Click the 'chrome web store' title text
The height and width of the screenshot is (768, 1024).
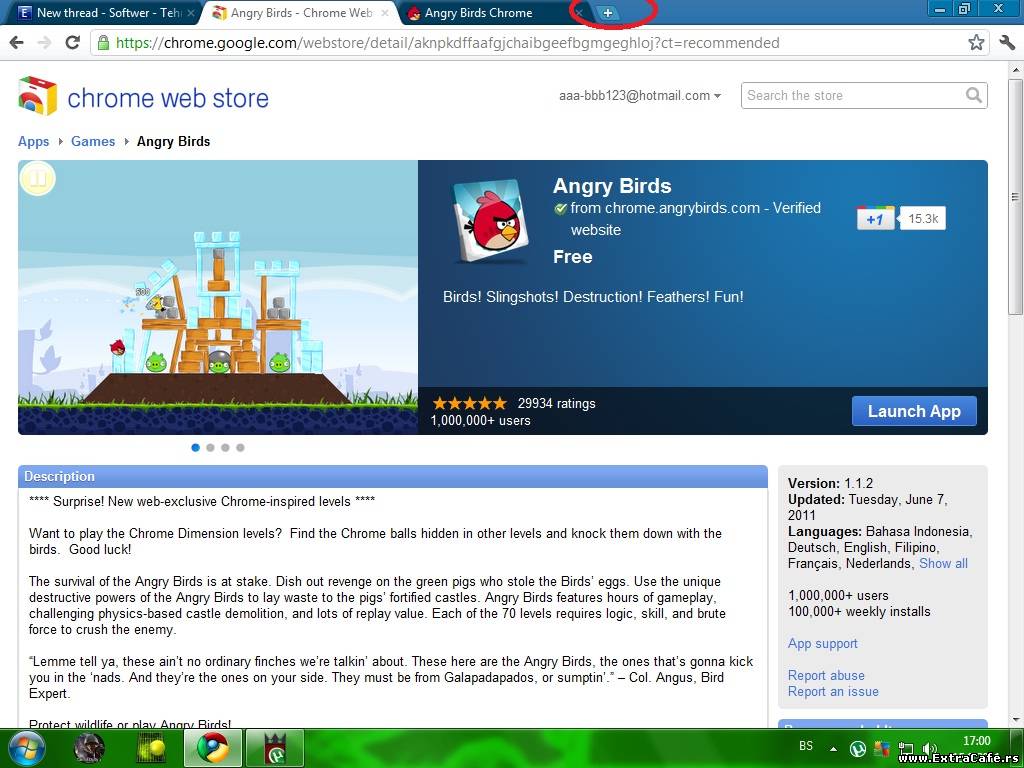(168, 98)
